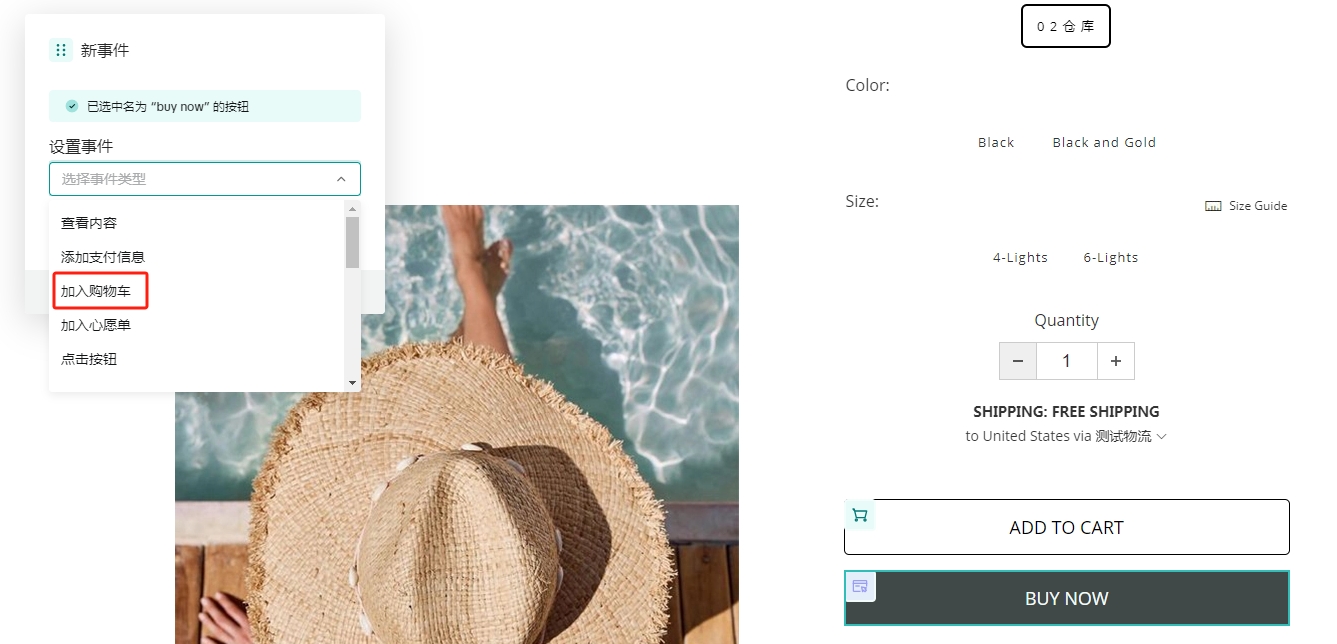Click the 新事件 panel title
The image size is (1337, 644).
(x=105, y=50)
